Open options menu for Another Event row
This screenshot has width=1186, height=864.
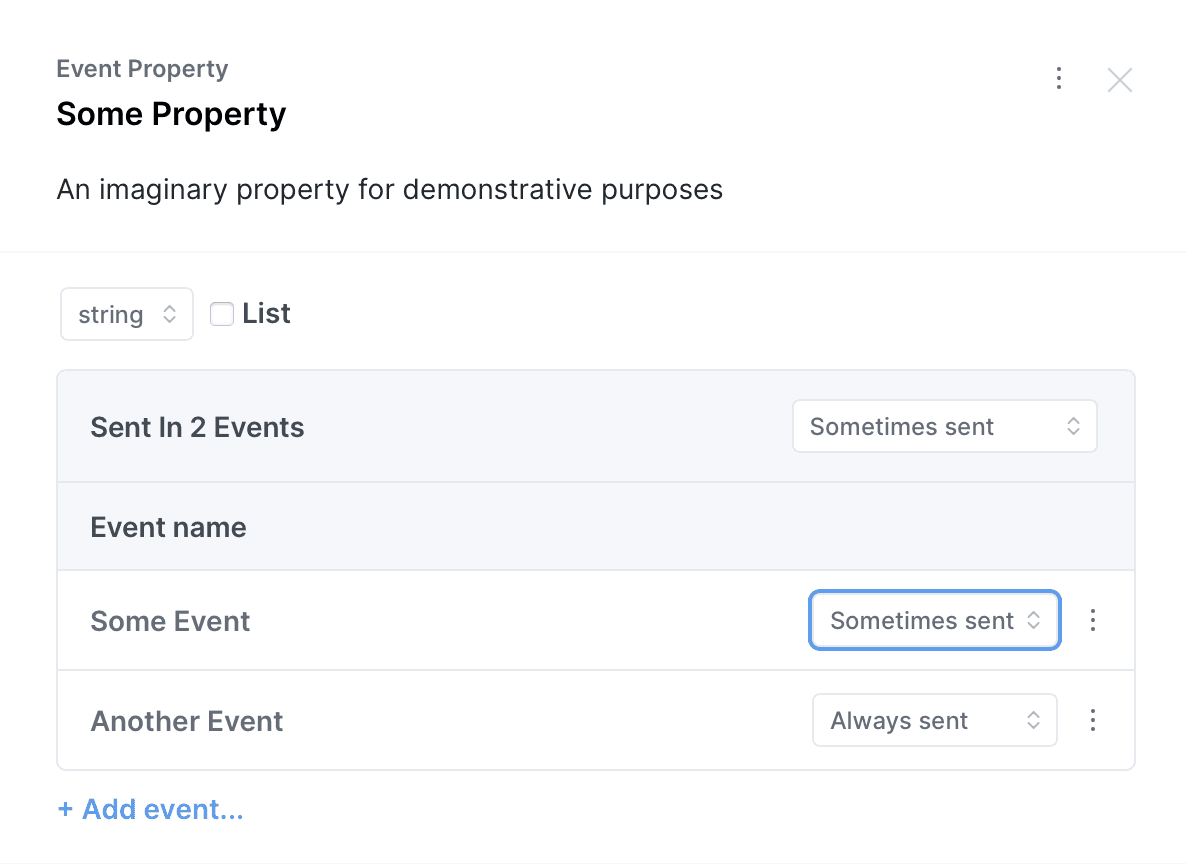(x=1093, y=720)
